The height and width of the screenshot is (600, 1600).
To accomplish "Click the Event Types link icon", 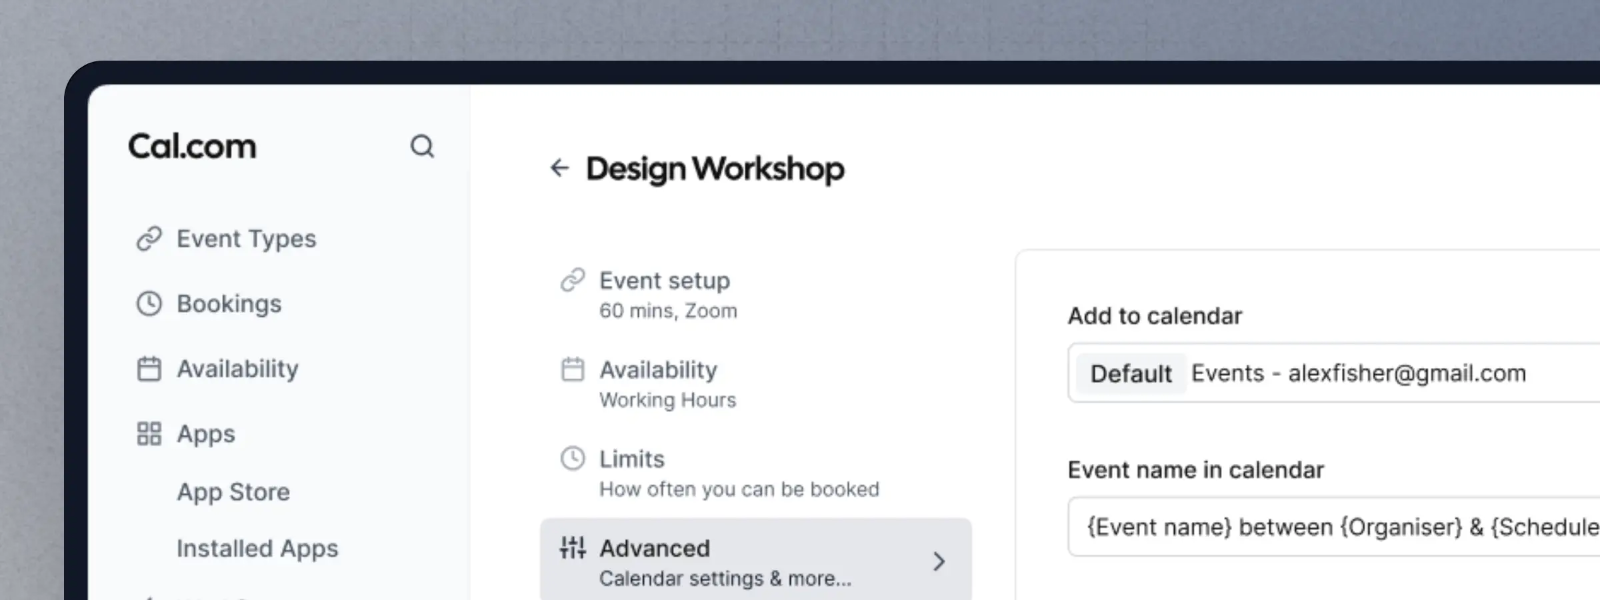I will click(149, 239).
